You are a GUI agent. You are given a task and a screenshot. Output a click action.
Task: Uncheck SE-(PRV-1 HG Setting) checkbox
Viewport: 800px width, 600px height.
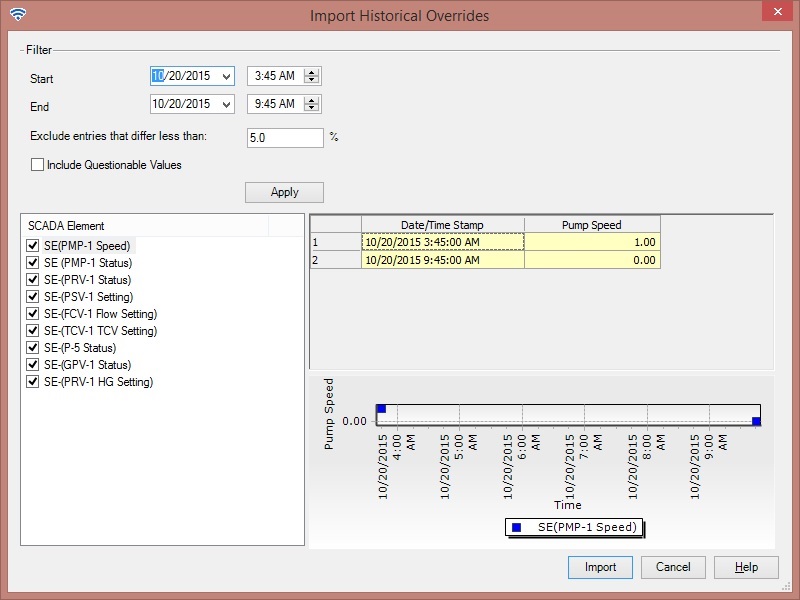pyautogui.click(x=33, y=382)
